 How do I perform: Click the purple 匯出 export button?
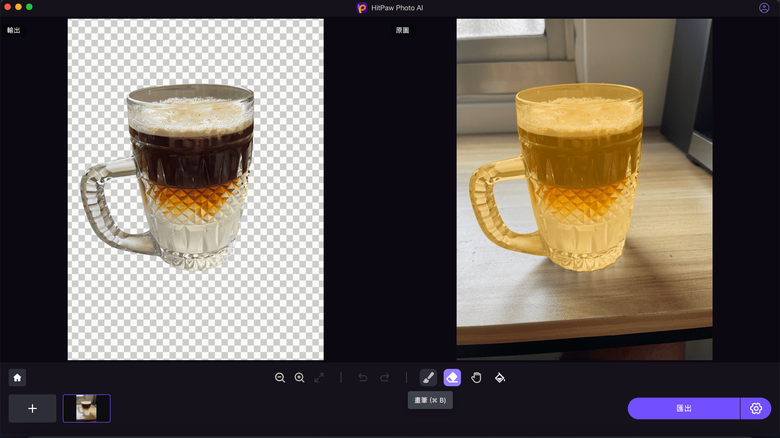(683, 408)
